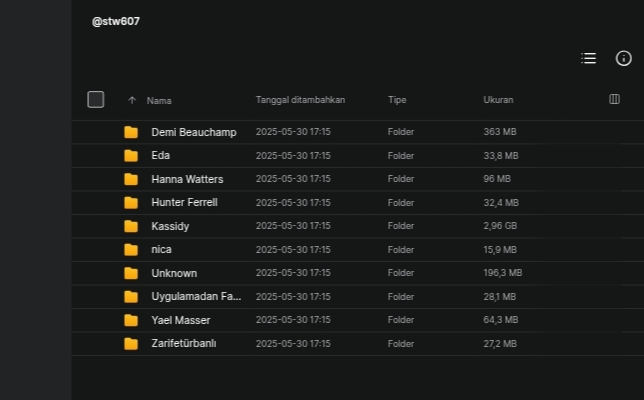Sort by the Ukuran column header
This screenshot has height=400, width=644.
(x=498, y=100)
